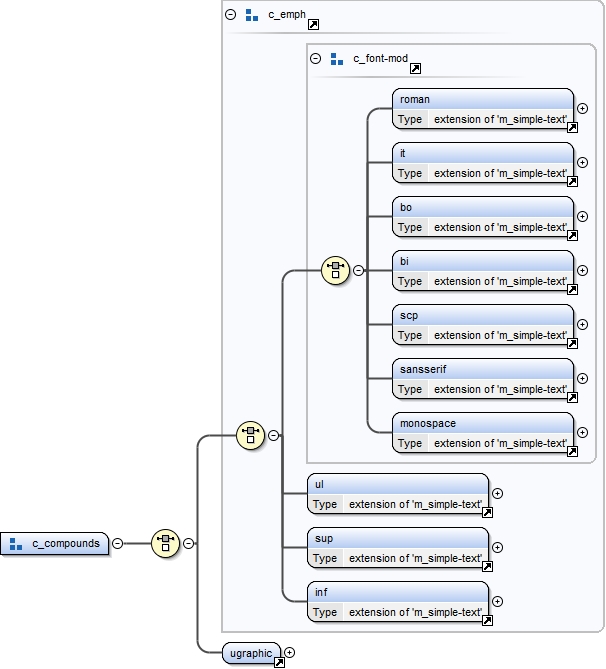Click the link arrow on the roman element
Image resolution: width=606 pixels, height=669 pixels.
pos(571,128)
